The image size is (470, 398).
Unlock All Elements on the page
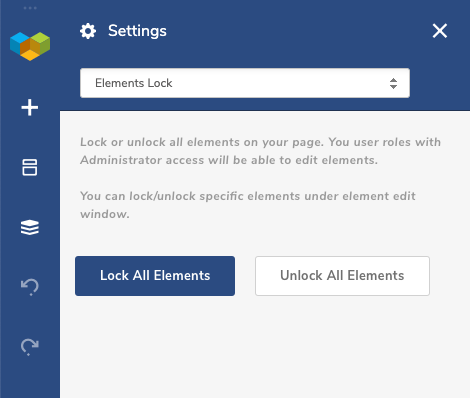[342, 276]
